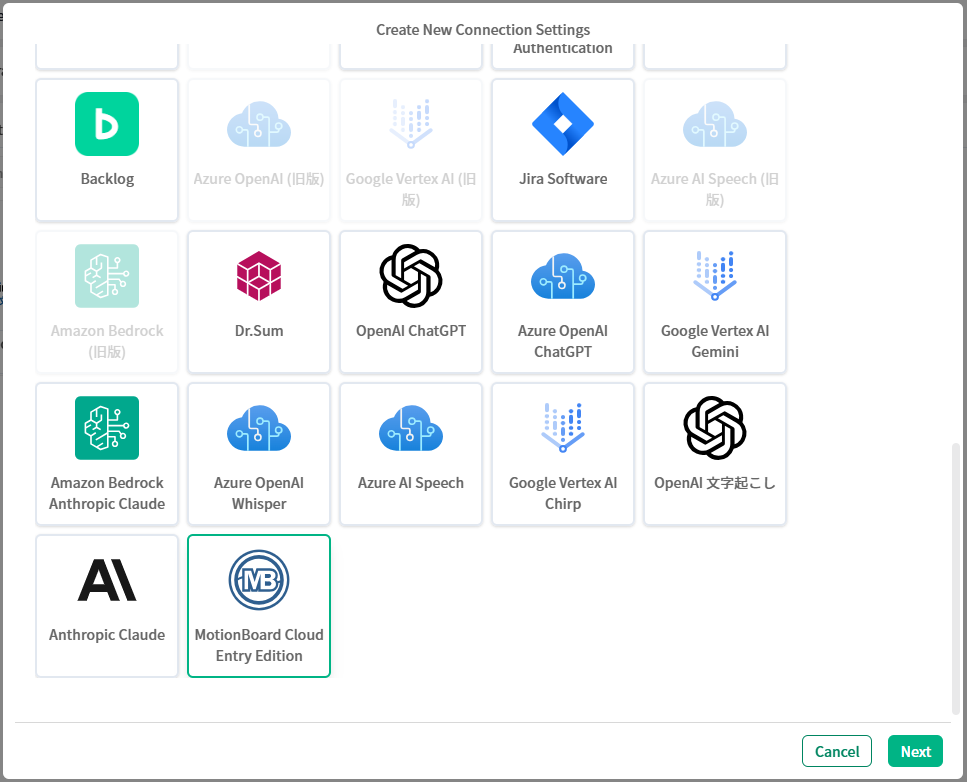
Task: Select the Anthropic Claude logo
Action: pos(107,581)
